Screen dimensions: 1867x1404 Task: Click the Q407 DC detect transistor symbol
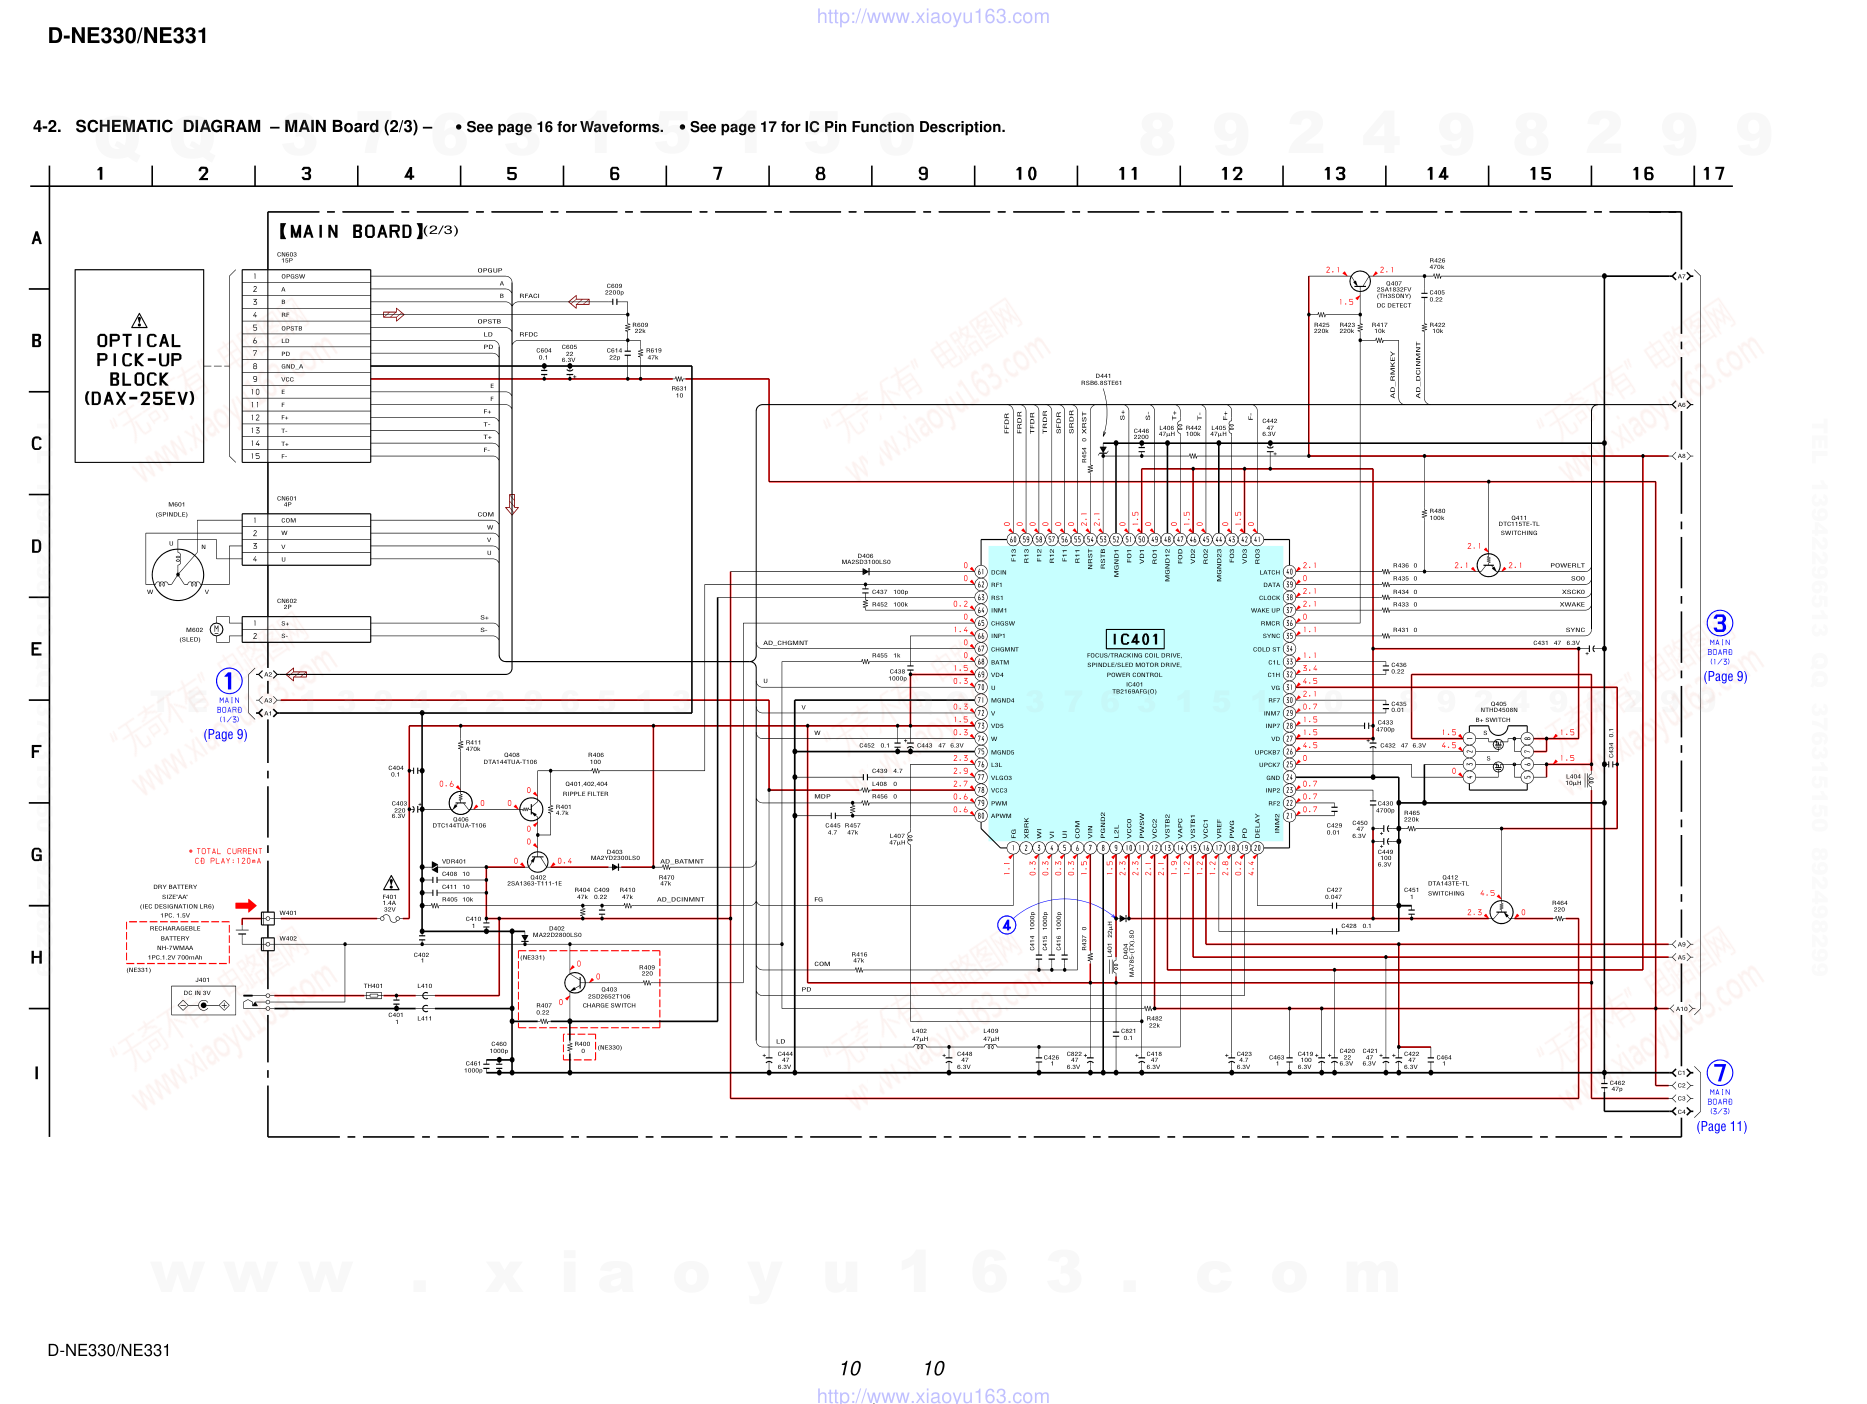[x=1360, y=281]
